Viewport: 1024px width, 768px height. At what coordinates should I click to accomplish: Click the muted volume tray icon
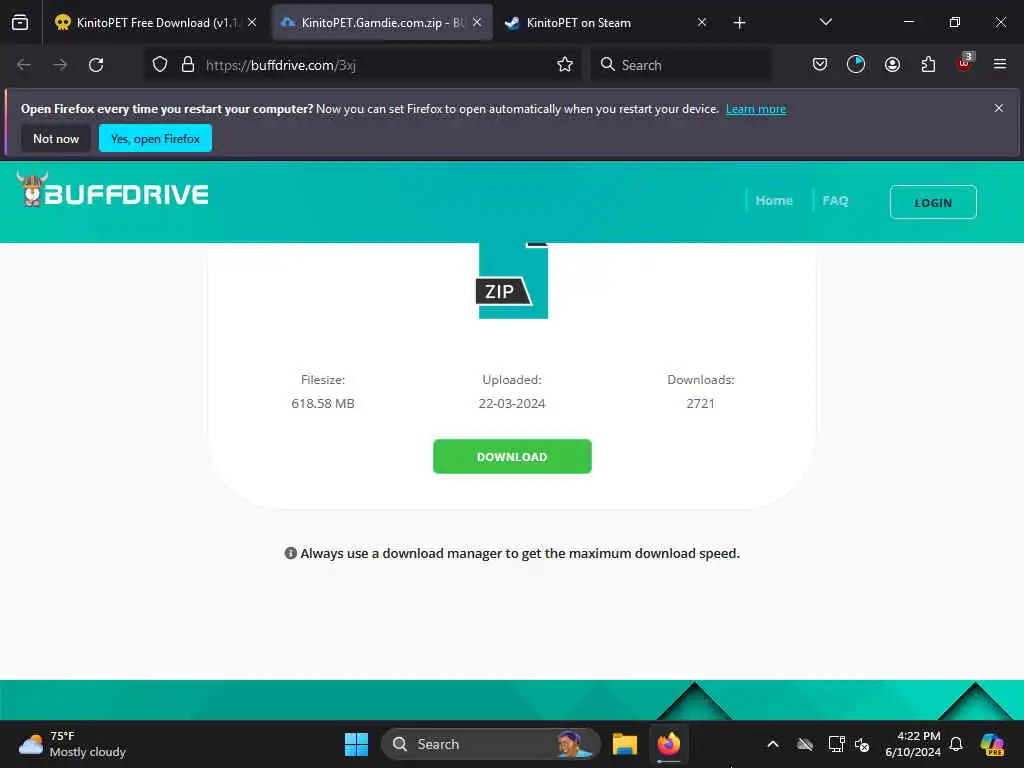pyautogui.click(x=862, y=744)
